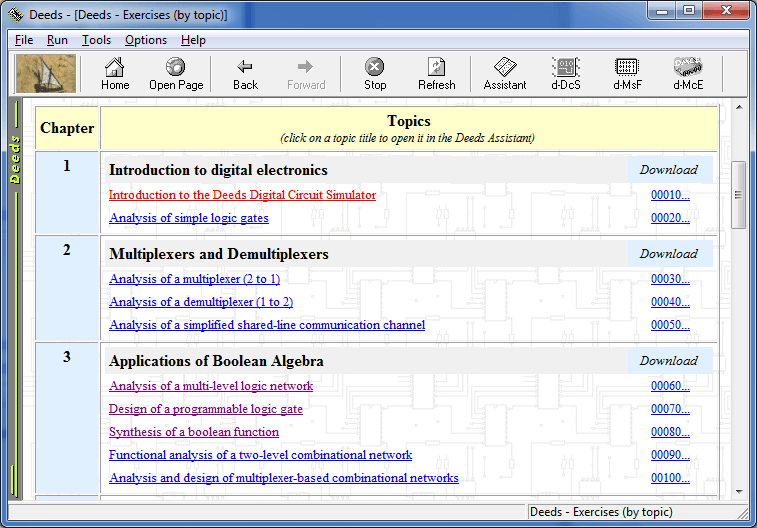Click the Deeds title bar application icon
757x528 pixels.
15,14
